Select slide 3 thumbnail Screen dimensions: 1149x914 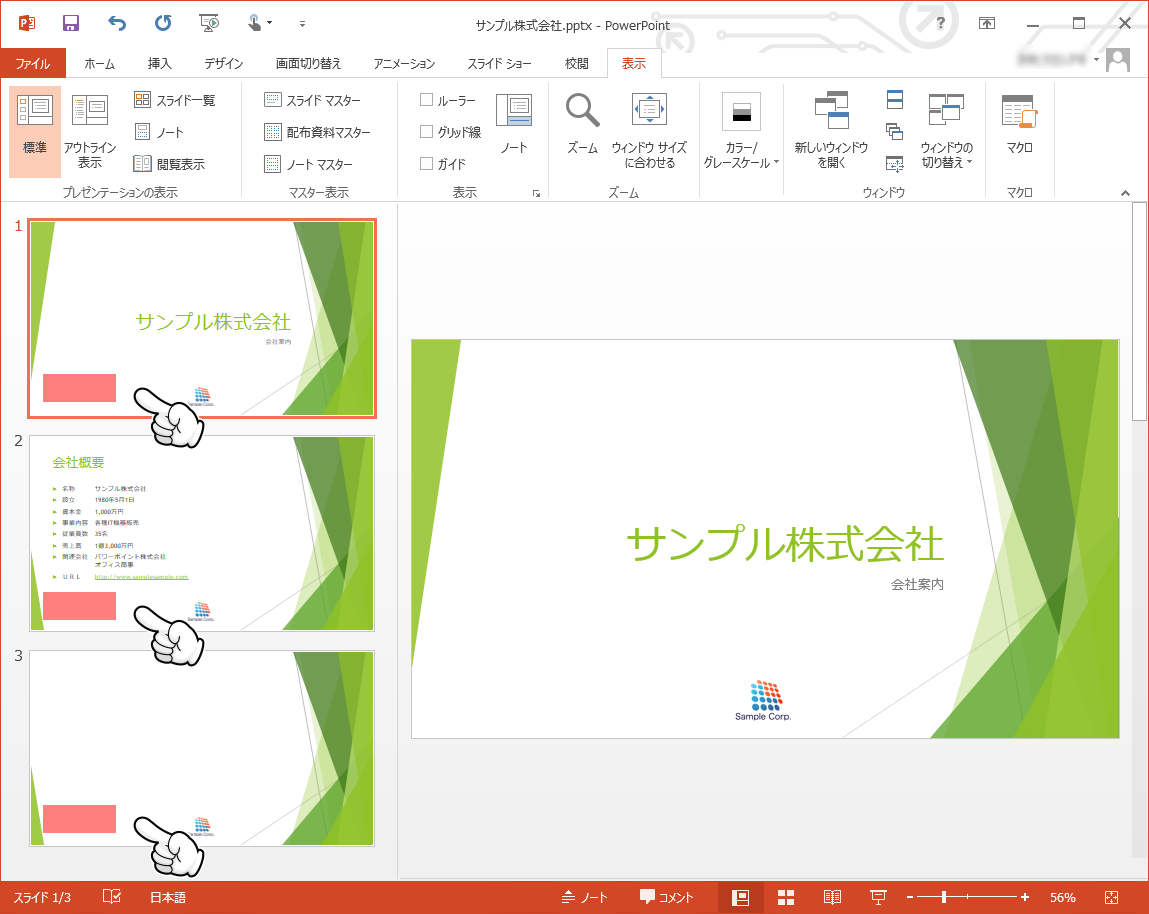(x=202, y=748)
